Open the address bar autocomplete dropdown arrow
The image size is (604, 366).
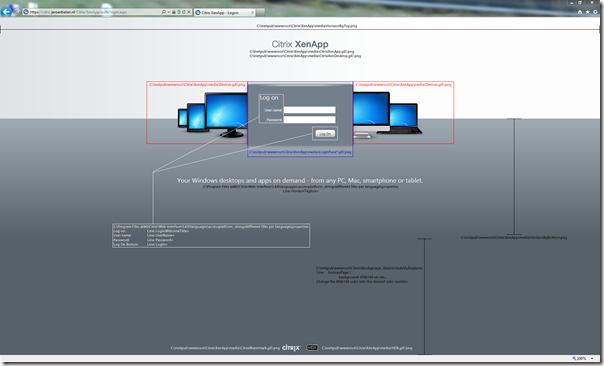[x=169, y=12]
